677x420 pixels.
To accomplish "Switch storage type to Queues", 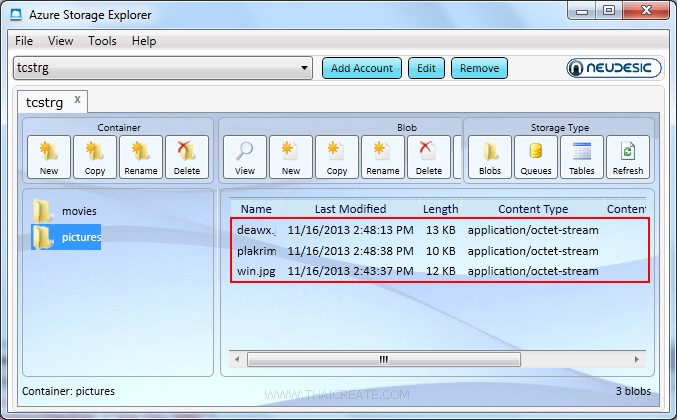I will coord(536,157).
